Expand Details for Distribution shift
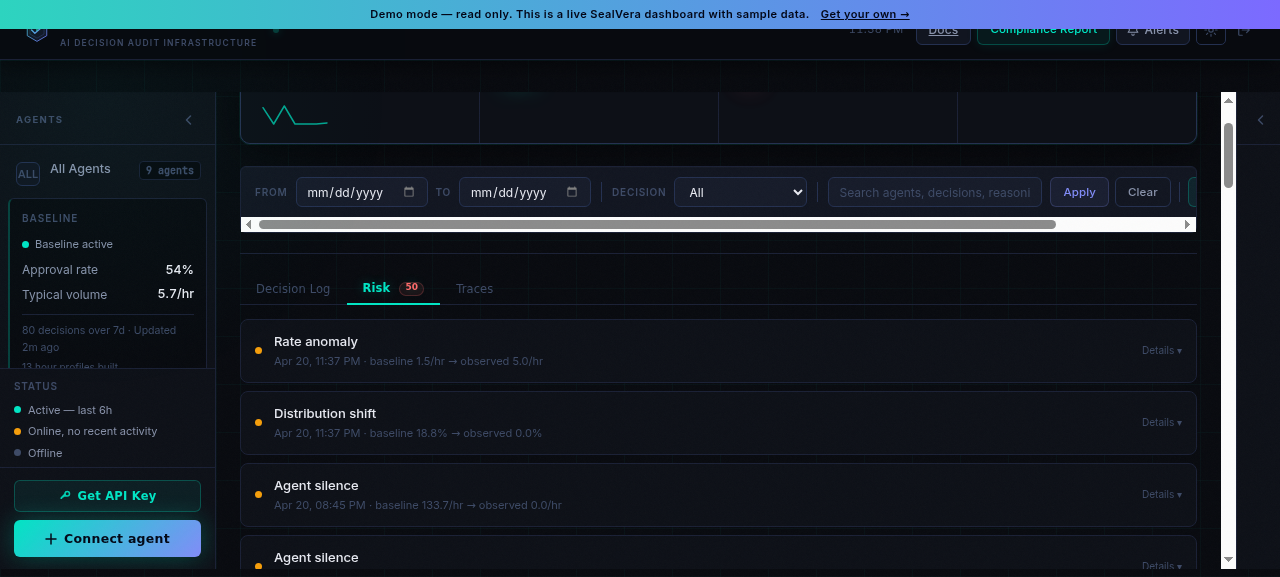The image size is (1280, 577). [1162, 423]
